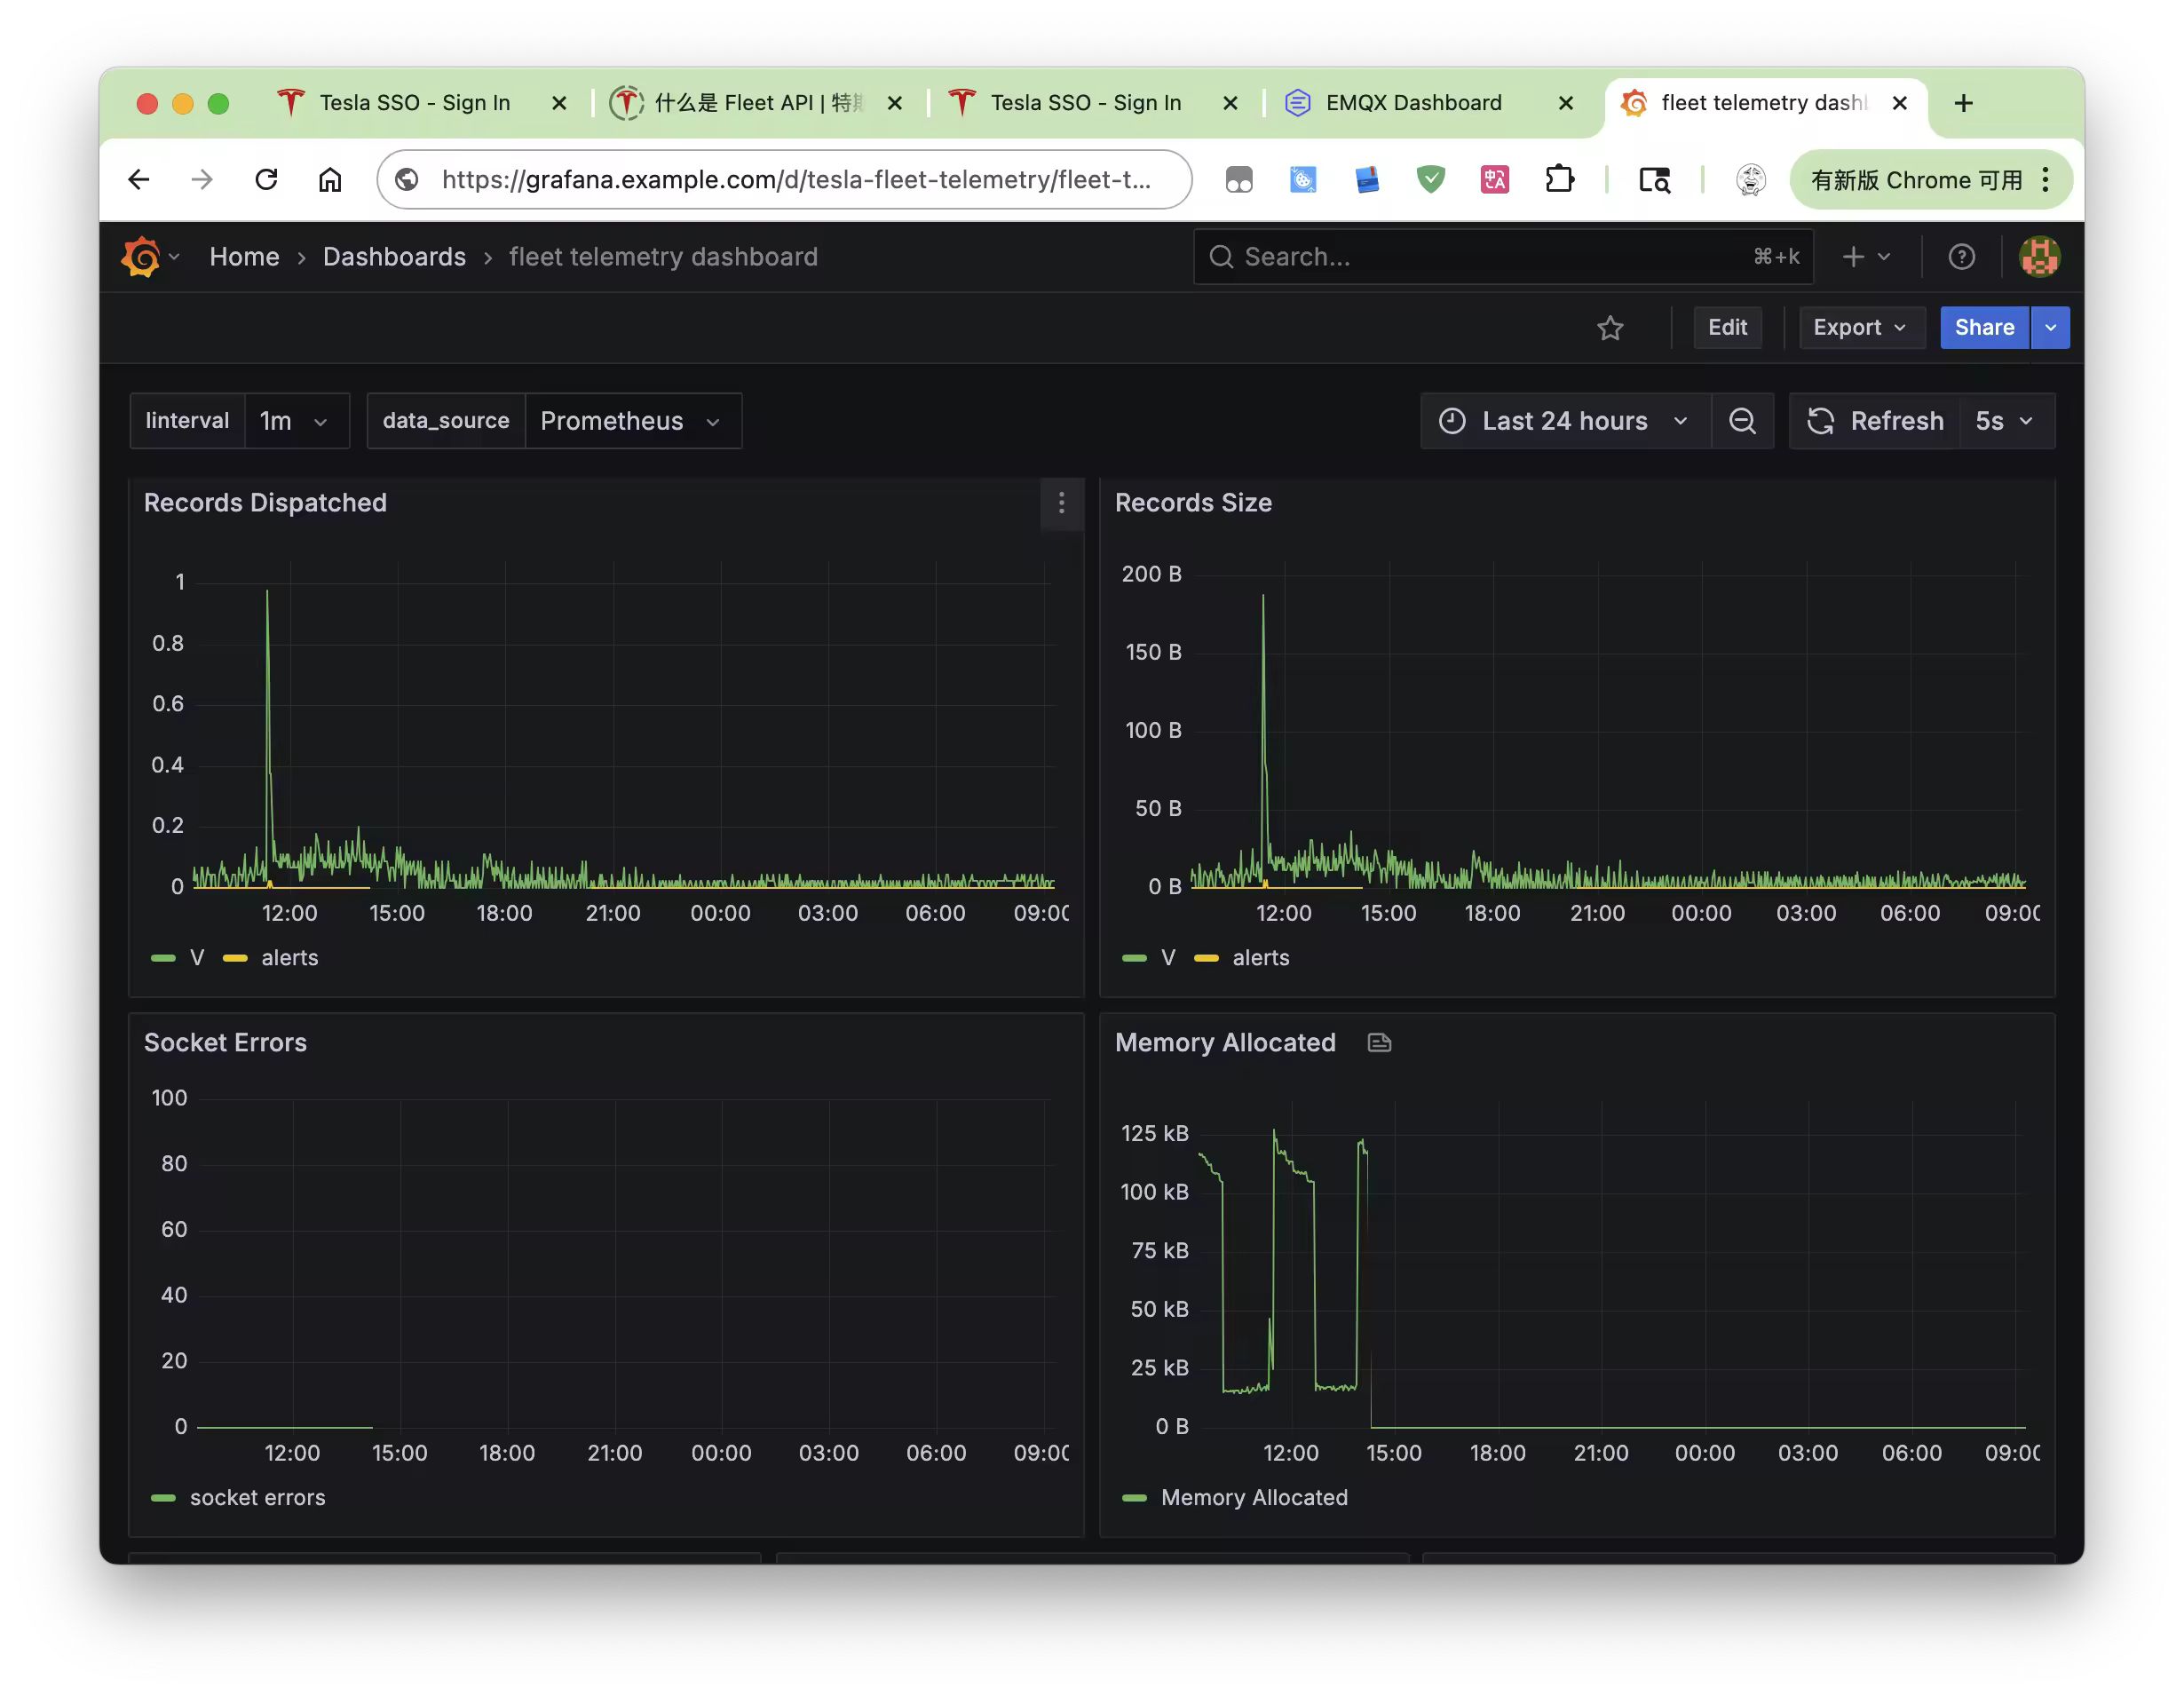Click the browser back arrow
Viewport: 2184px width, 1696px height.
tap(139, 180)
